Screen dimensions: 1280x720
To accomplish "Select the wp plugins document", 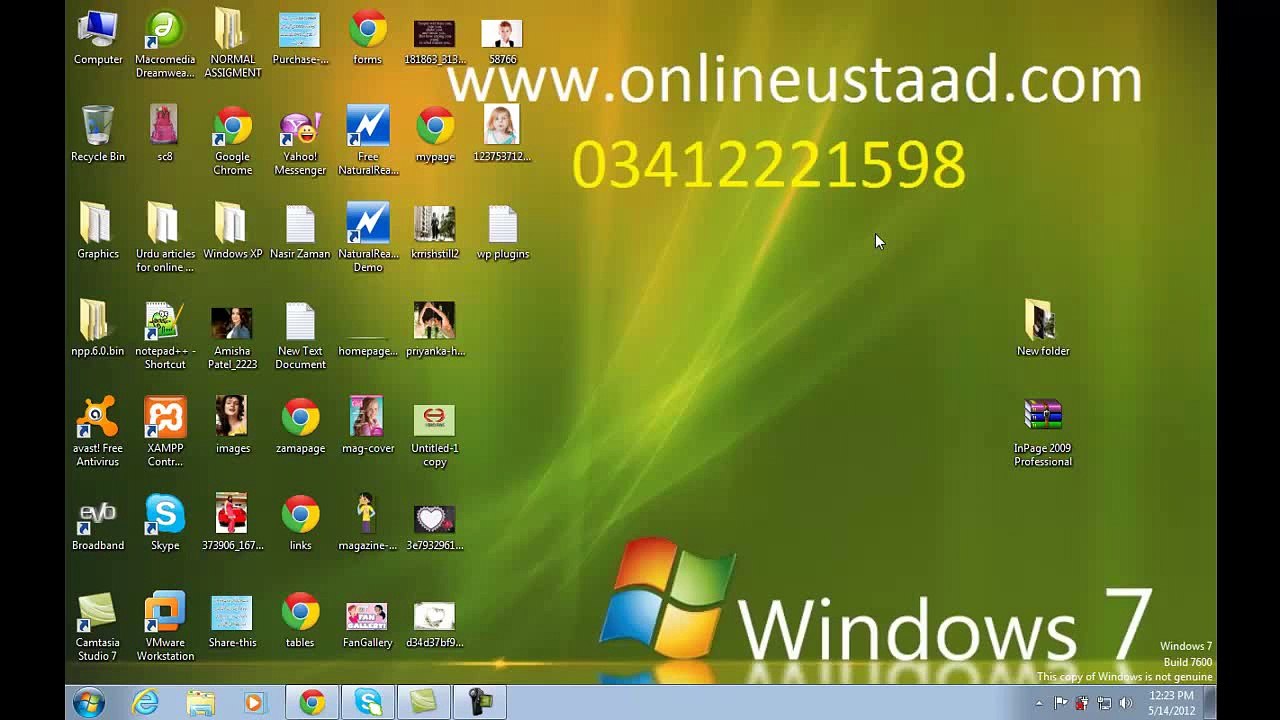I will tap(502, 232).
